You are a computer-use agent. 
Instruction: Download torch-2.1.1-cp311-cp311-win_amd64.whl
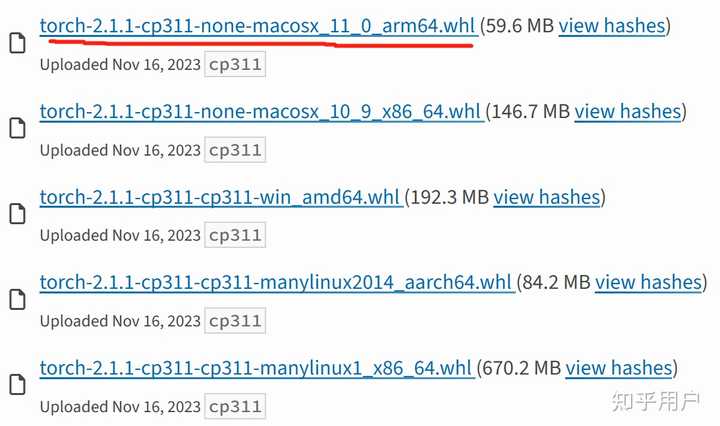coord(221,197)
